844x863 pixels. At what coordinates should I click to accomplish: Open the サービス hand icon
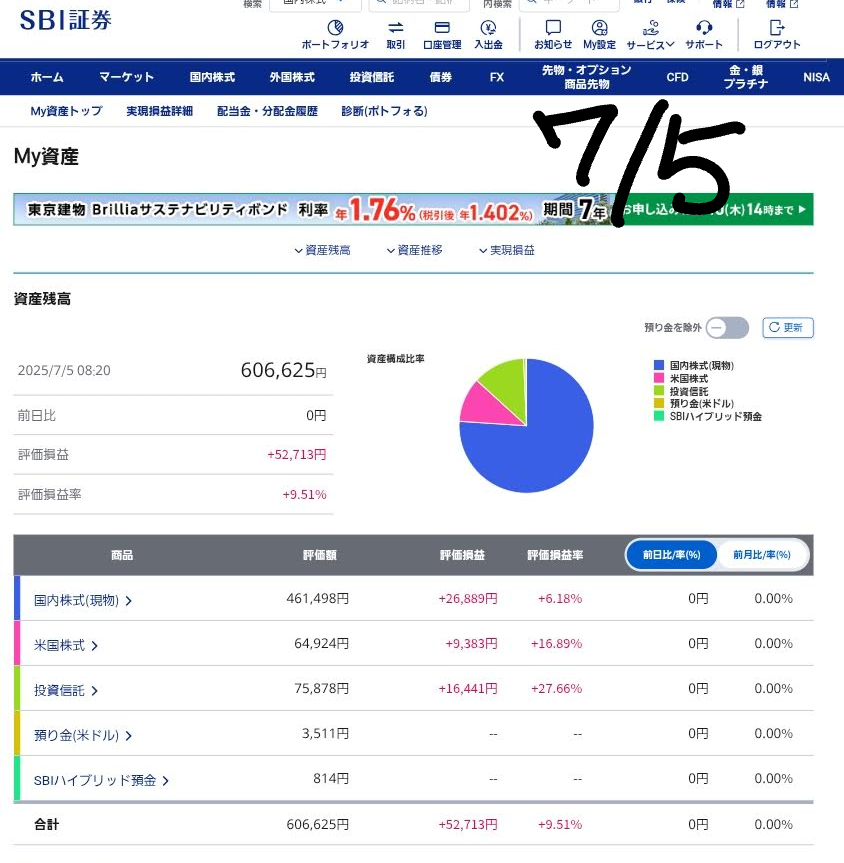click(651, 28)
